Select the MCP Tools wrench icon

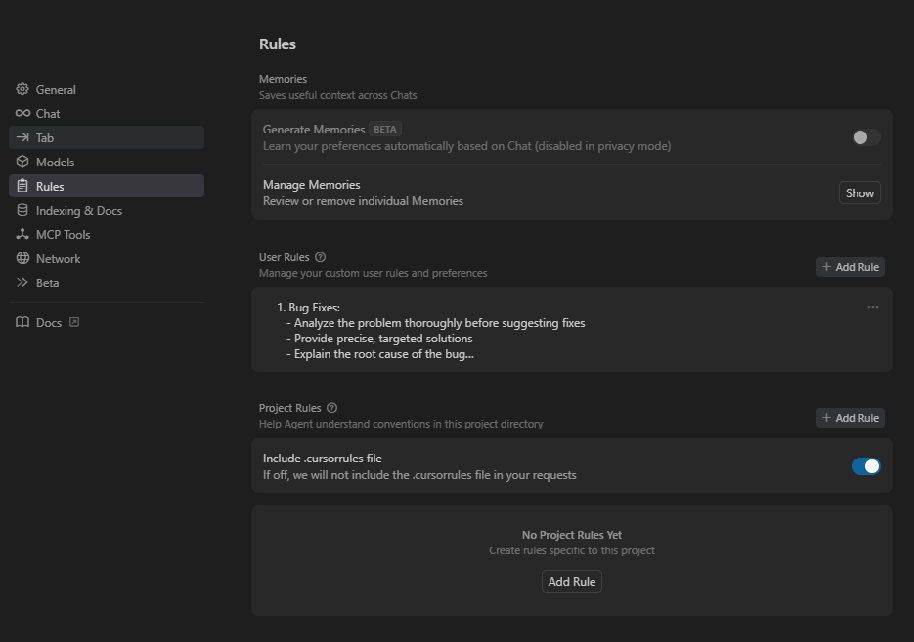point(21,234)
